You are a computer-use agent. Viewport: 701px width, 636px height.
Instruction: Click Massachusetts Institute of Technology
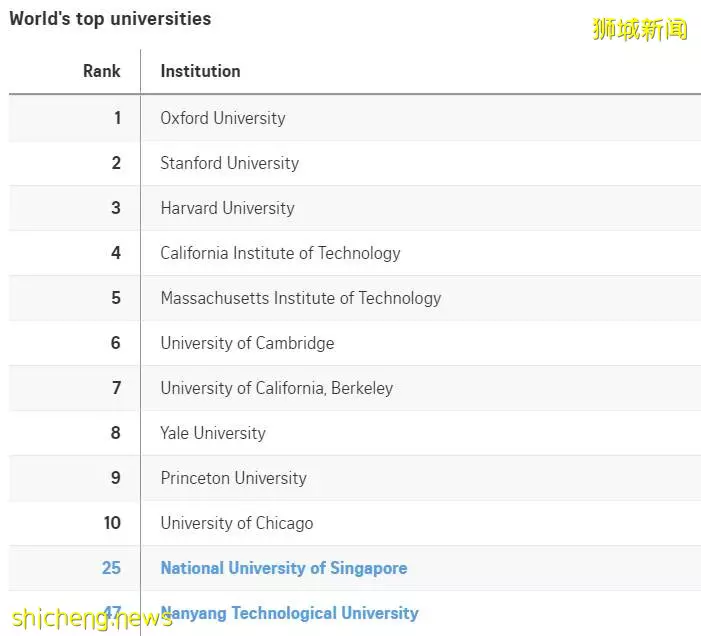tap(300, 298)
